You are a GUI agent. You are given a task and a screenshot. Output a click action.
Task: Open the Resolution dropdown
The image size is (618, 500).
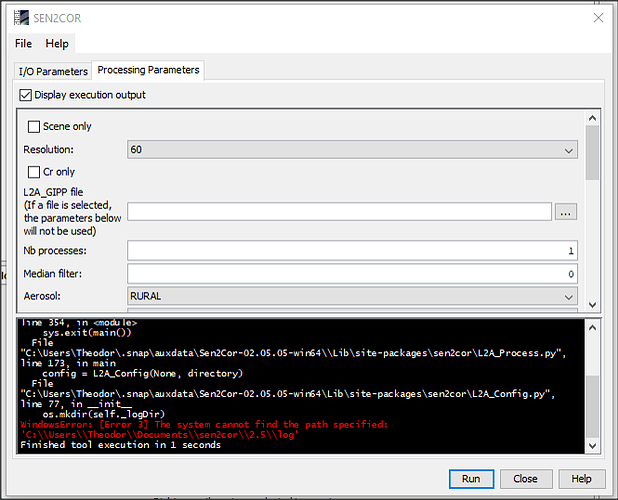point(352,150)
